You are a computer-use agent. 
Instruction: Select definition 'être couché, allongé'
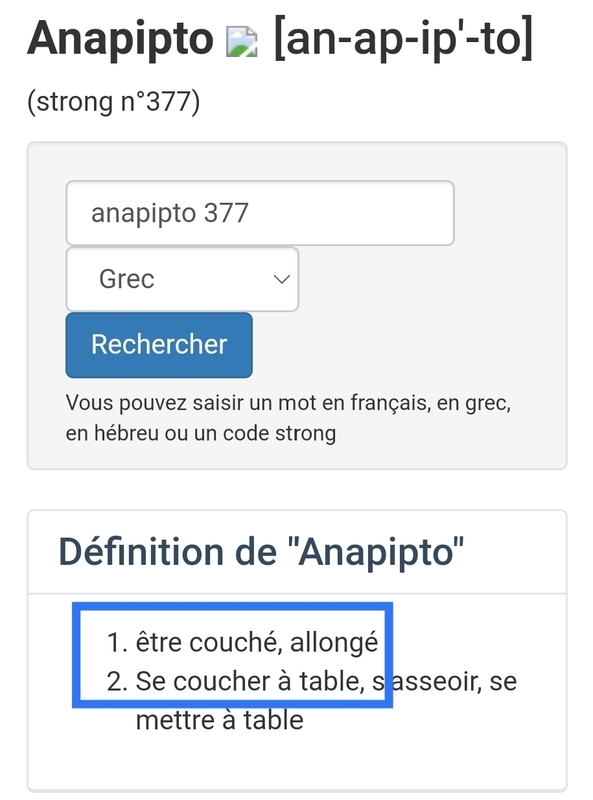pos(257,642)
